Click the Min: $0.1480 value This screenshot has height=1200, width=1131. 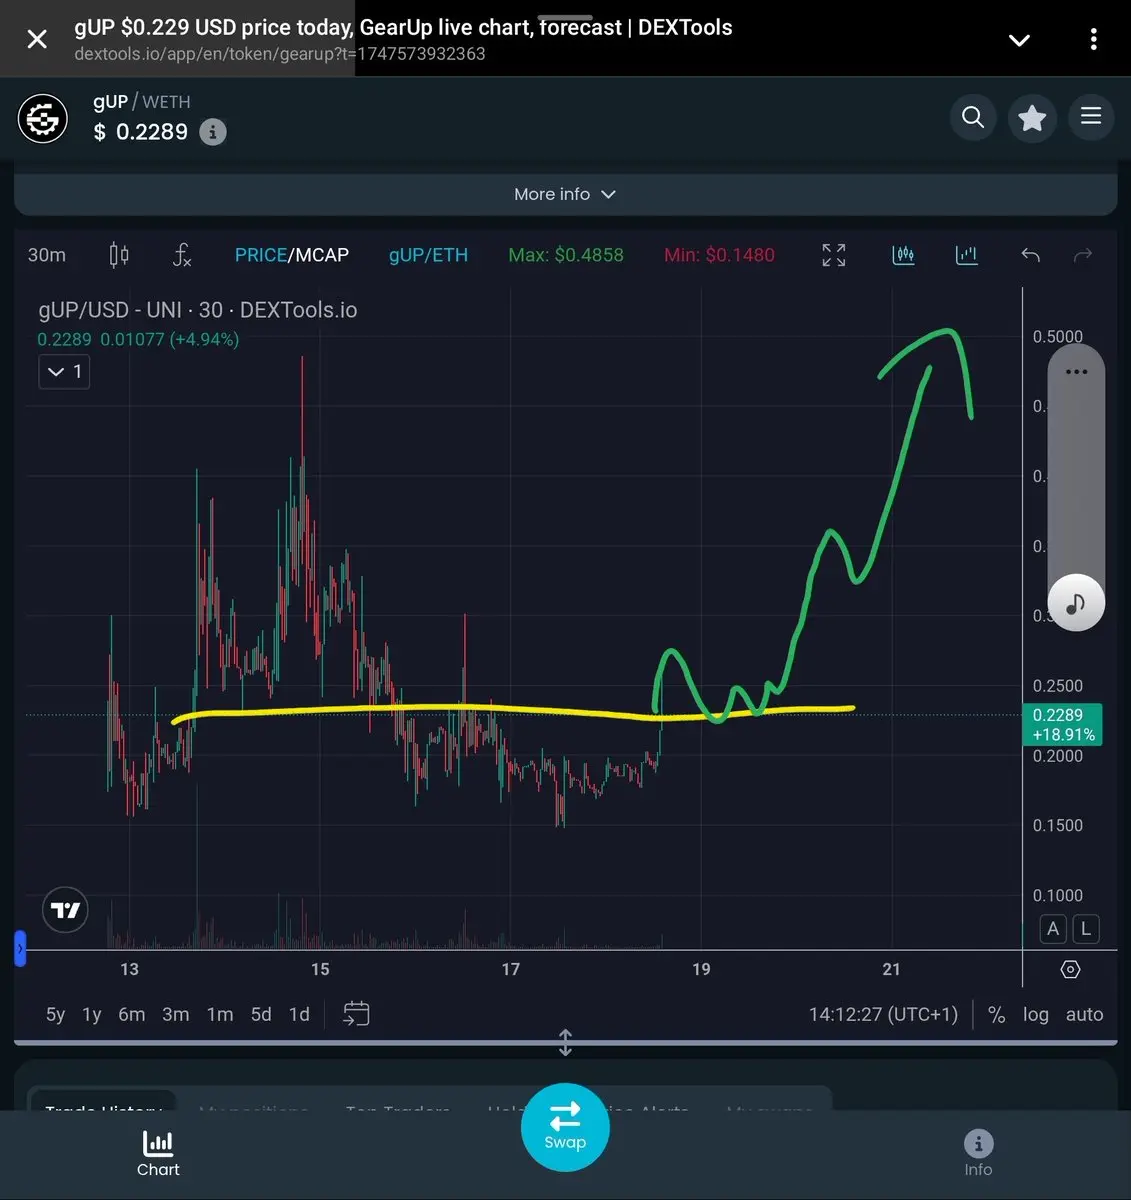[719, 255]
